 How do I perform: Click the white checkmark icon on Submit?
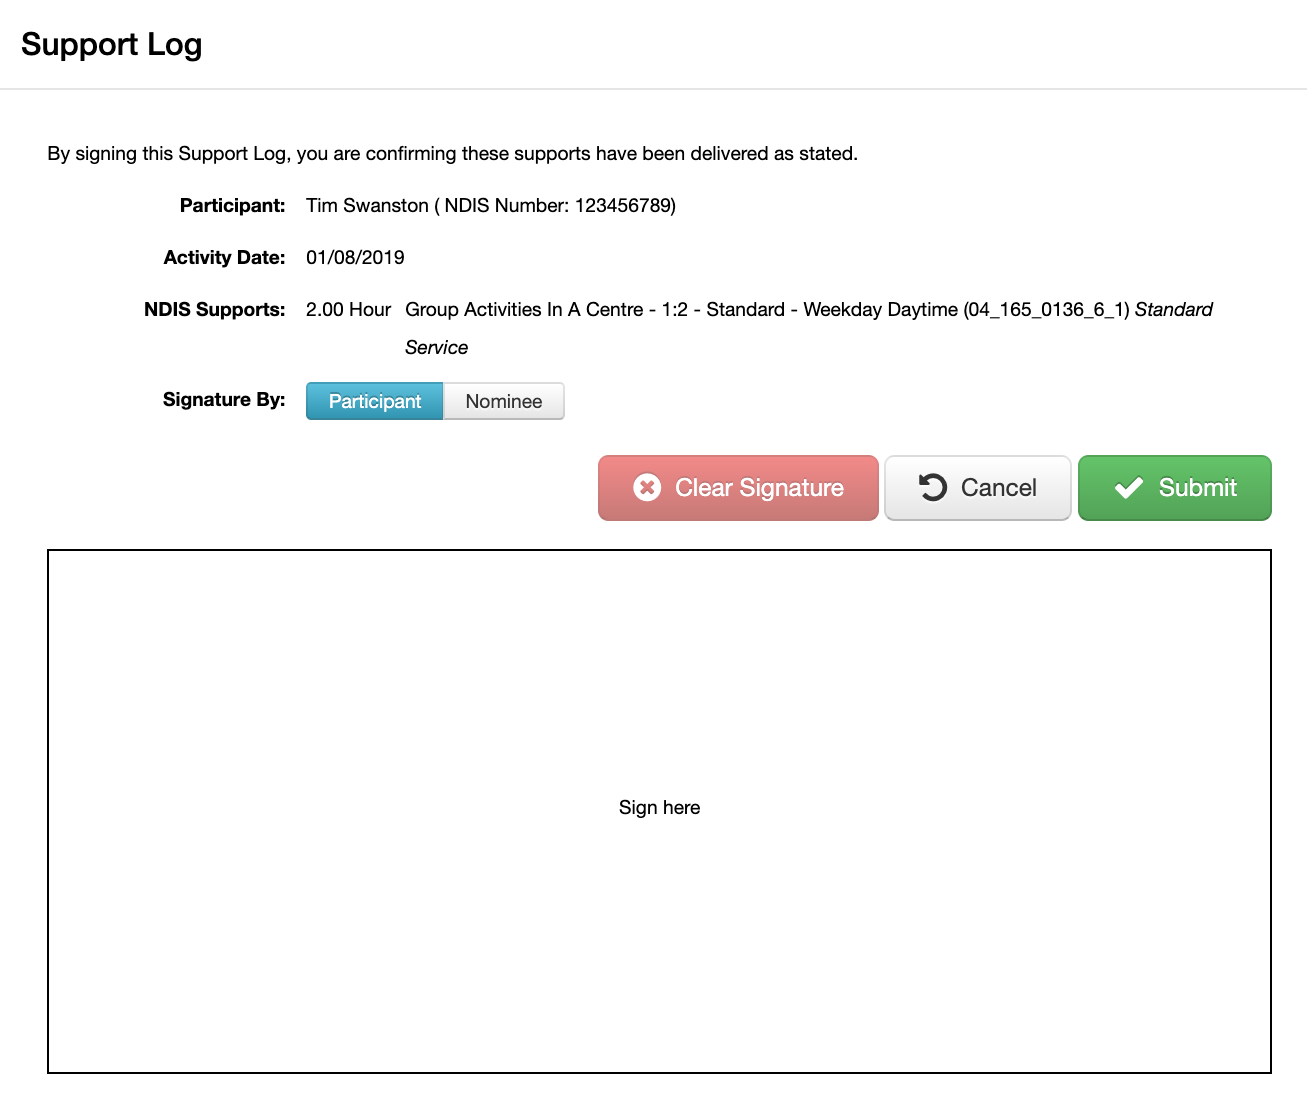[1128, 488]
